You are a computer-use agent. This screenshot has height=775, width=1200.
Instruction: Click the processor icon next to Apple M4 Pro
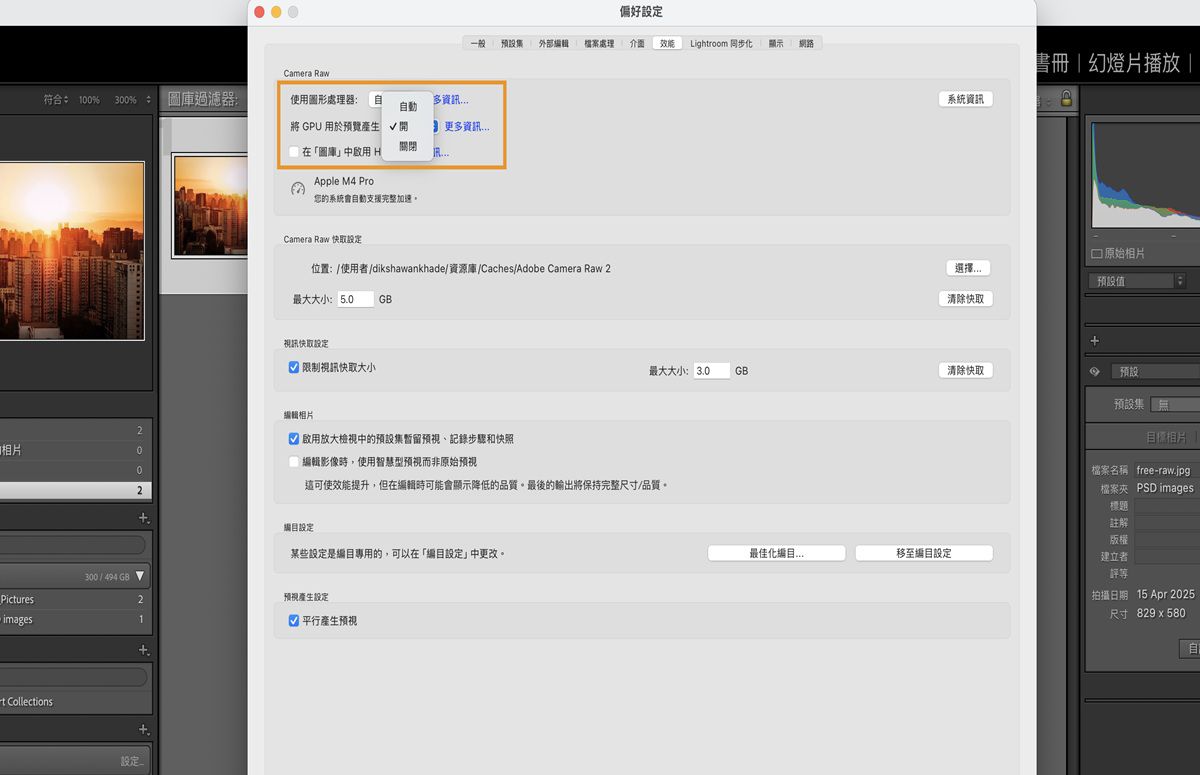[298, 188]
